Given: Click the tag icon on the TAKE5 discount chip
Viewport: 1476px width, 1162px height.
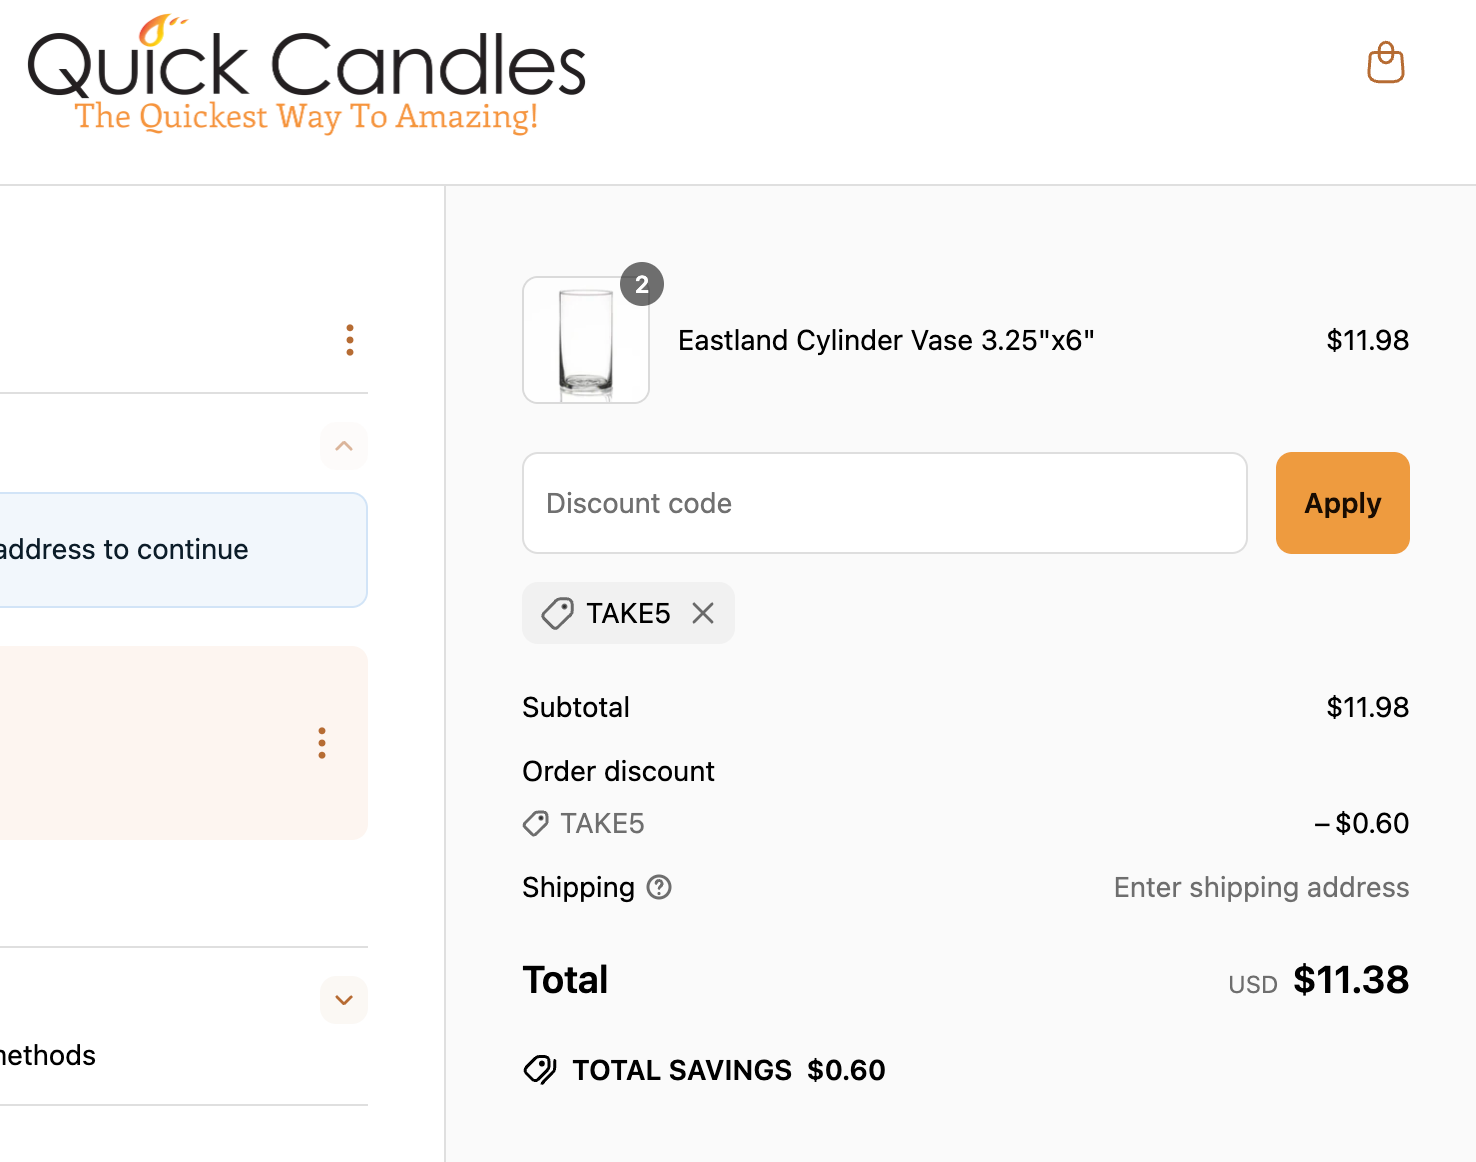Looking at the screenshot, I should pos(559,613).
